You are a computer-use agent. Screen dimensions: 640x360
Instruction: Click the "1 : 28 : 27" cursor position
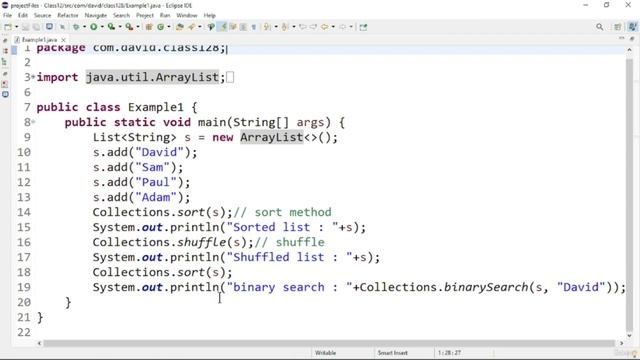click(x=449, y=353)
